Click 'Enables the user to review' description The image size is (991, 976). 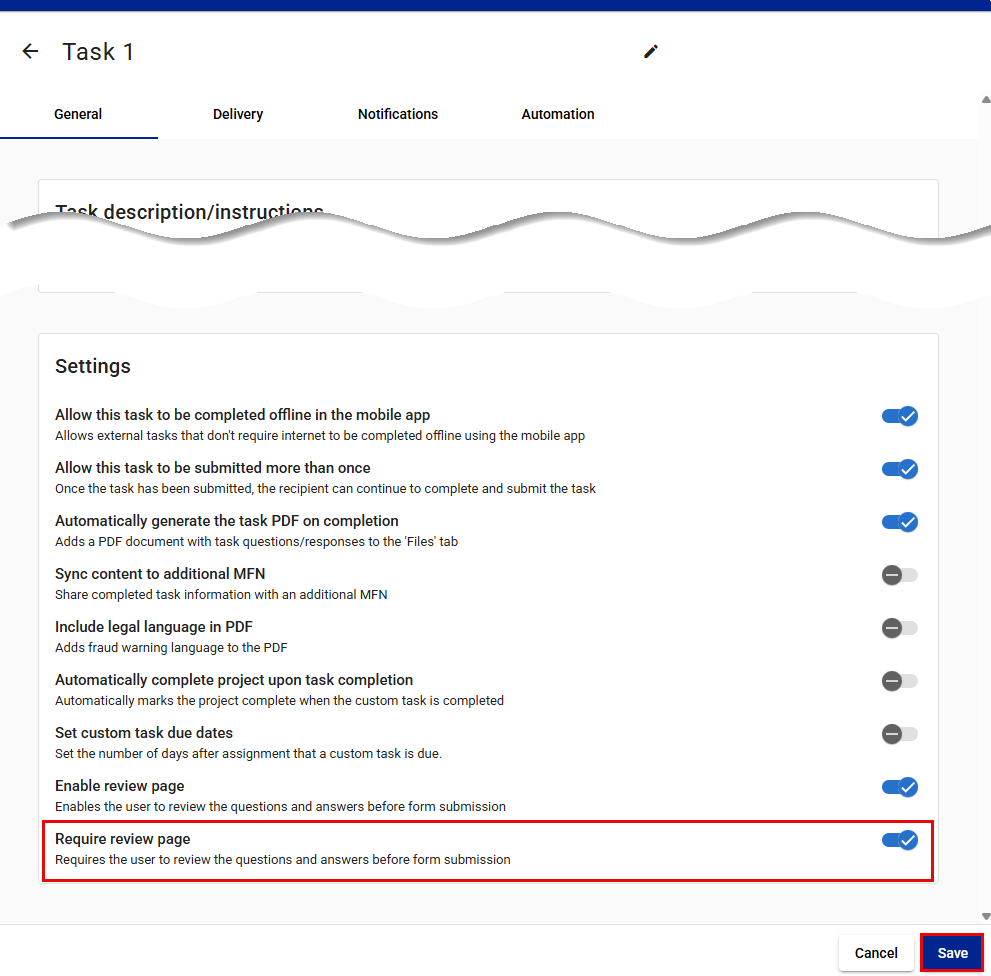tap(281, 807)
